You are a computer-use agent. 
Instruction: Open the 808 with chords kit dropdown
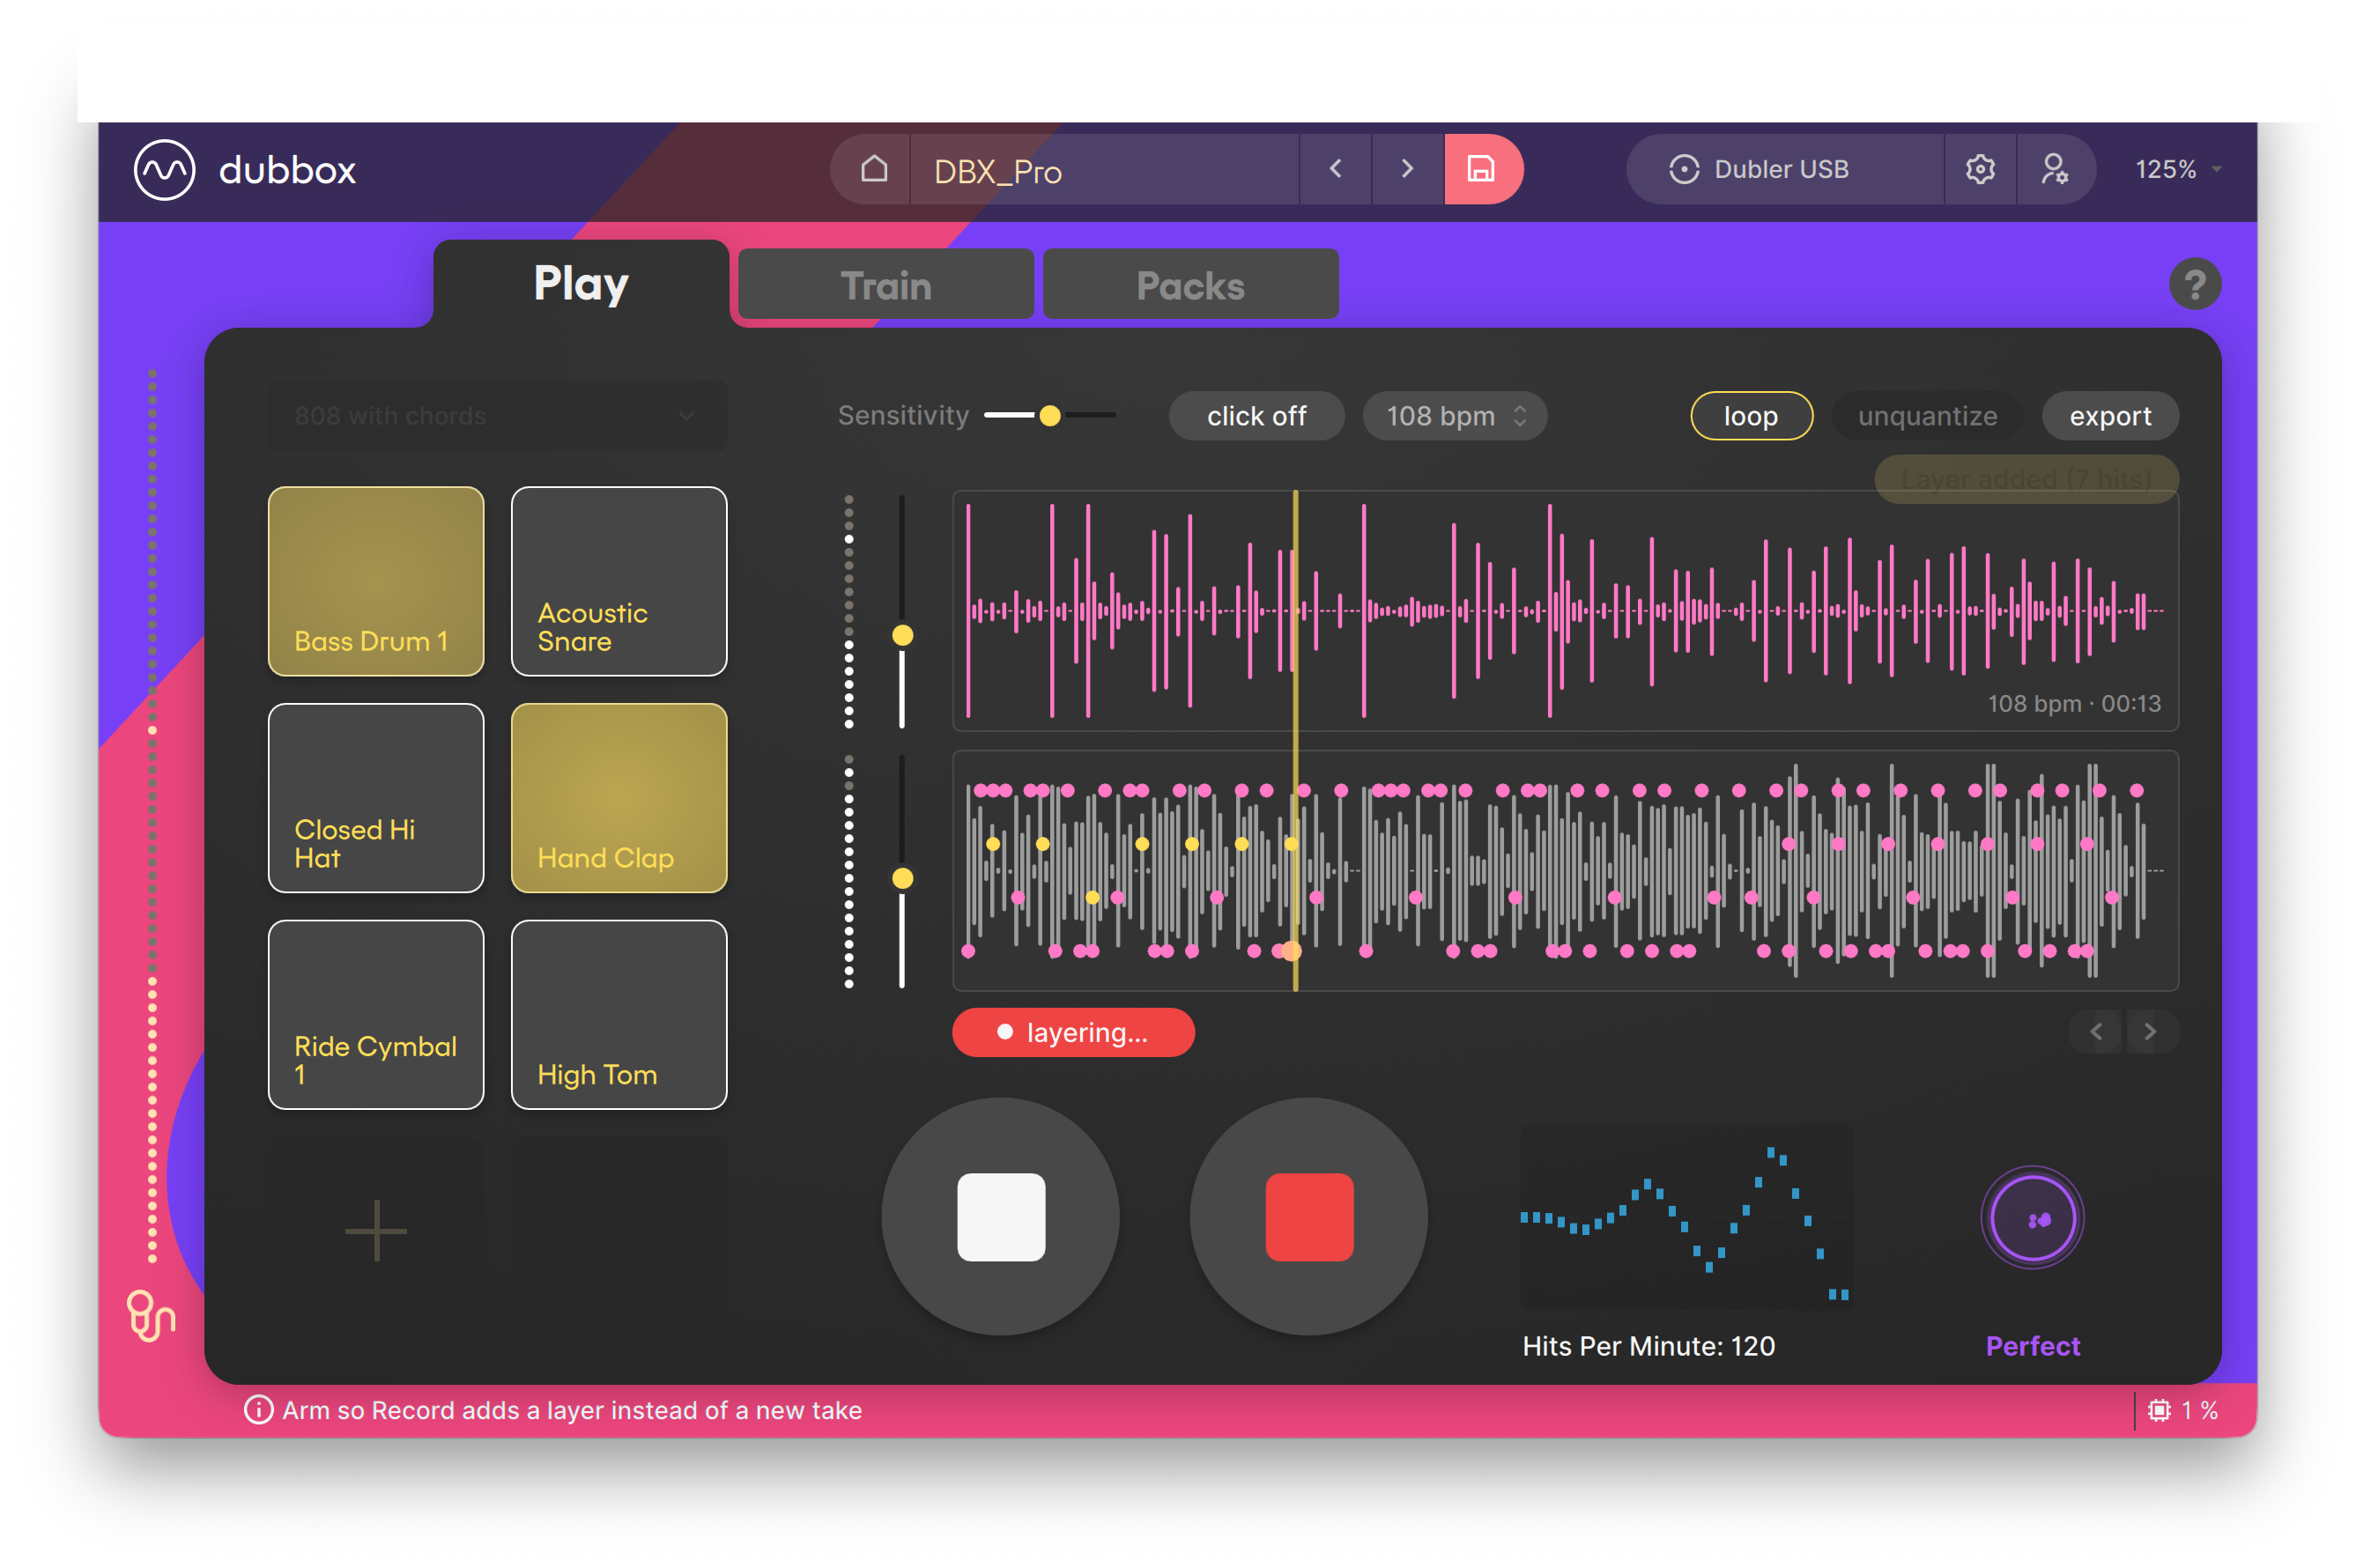click(497, 416)
